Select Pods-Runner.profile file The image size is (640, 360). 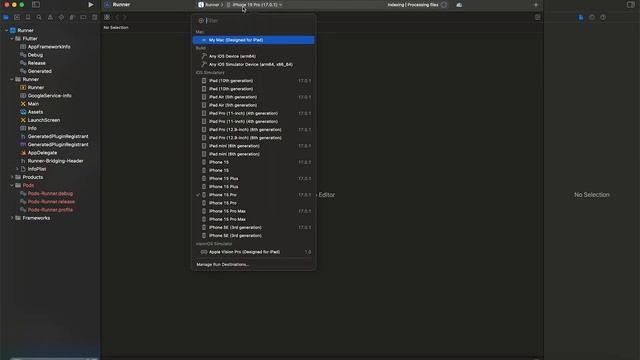coord(50,210)
